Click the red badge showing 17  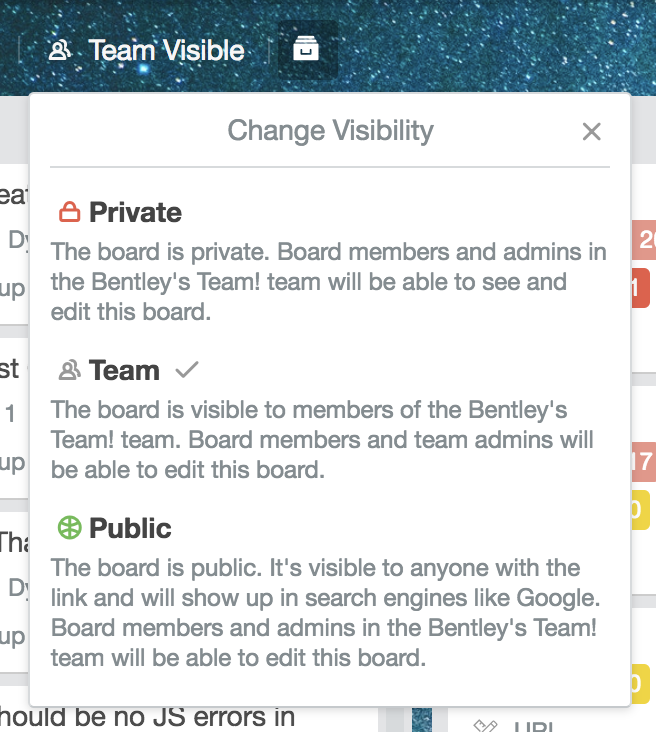[x=644, y=462]
